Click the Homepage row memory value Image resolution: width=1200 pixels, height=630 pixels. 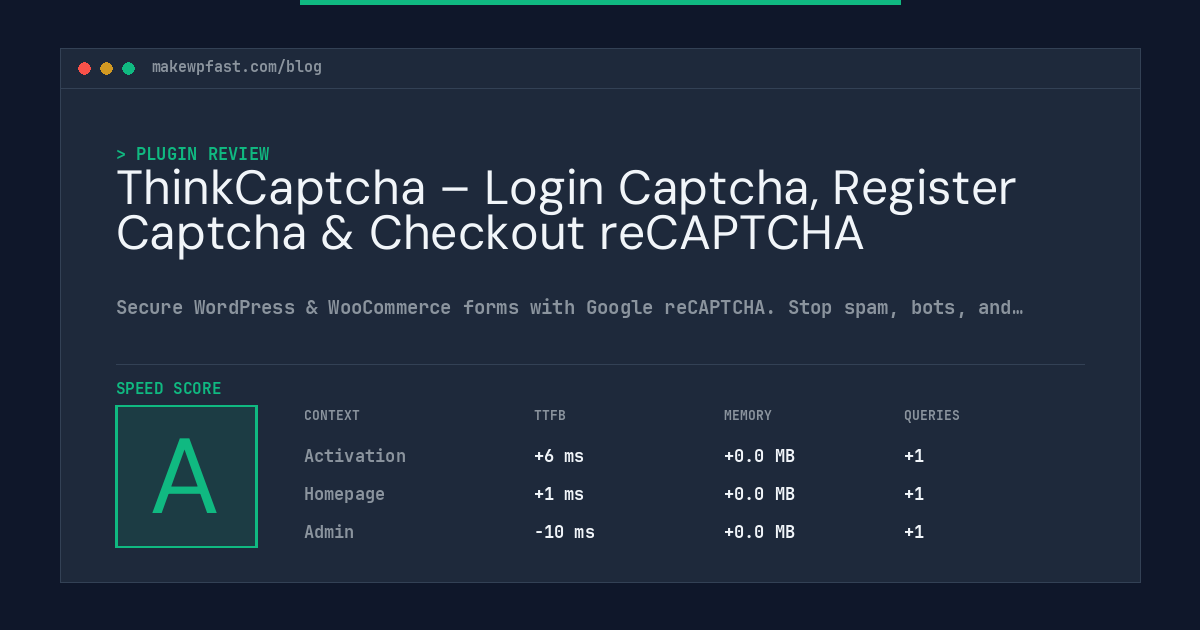pyautogui.click(x=759, y=494)
